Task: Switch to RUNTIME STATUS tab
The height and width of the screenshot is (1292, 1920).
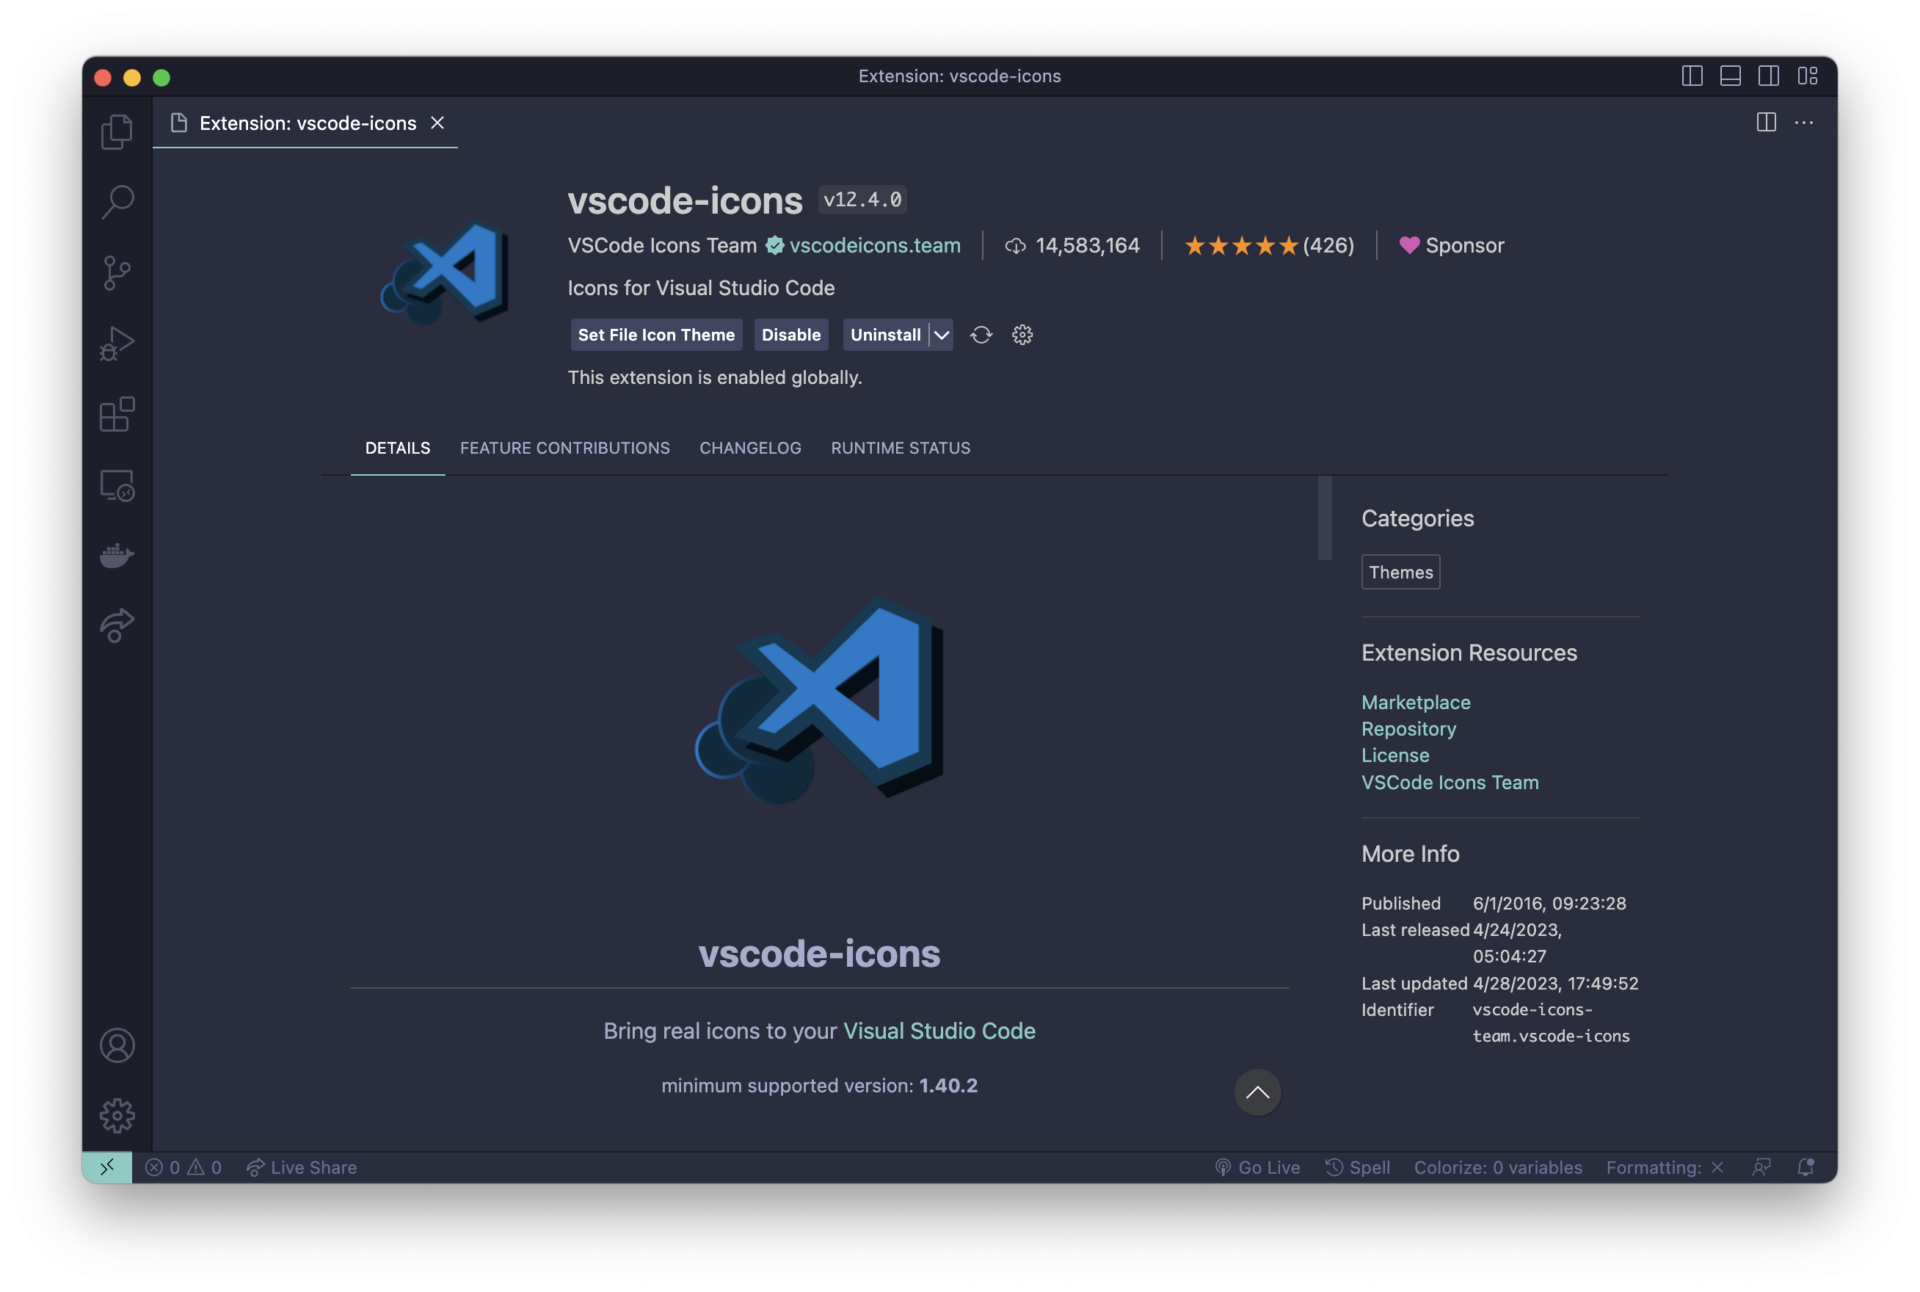Action: pyautogui.click(x=900, y=448)
